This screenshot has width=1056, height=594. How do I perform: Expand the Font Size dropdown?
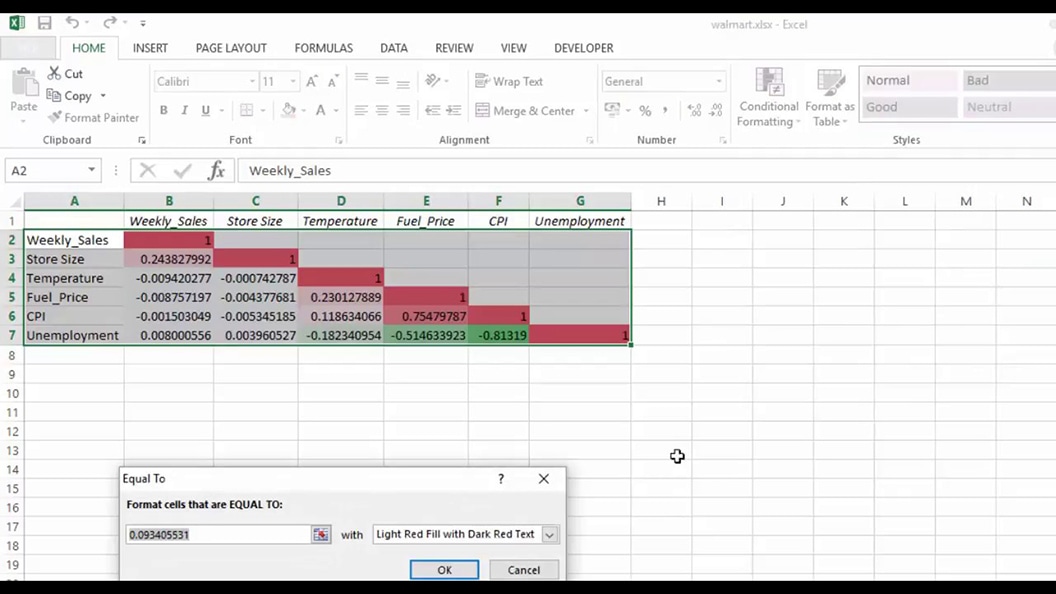point(294,81)
